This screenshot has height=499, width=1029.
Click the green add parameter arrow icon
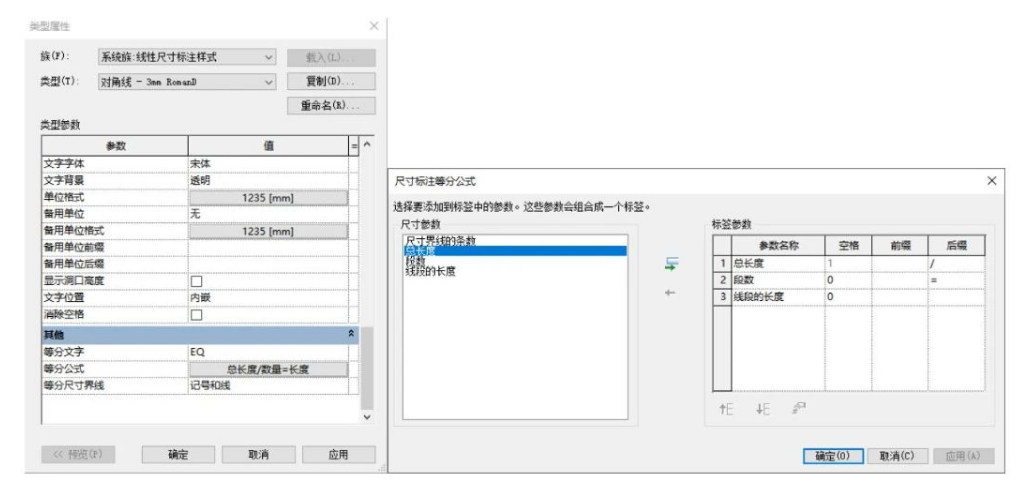671,265
